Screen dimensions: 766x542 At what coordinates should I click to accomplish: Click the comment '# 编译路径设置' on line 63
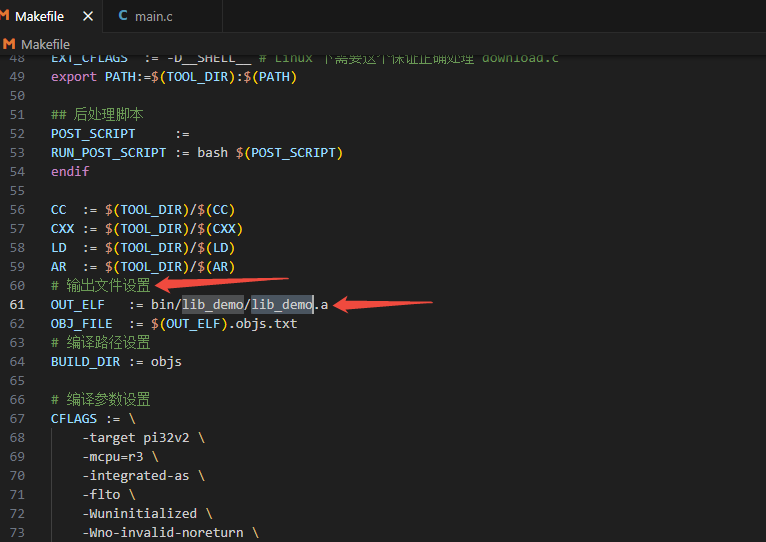[x=101, y=343]
